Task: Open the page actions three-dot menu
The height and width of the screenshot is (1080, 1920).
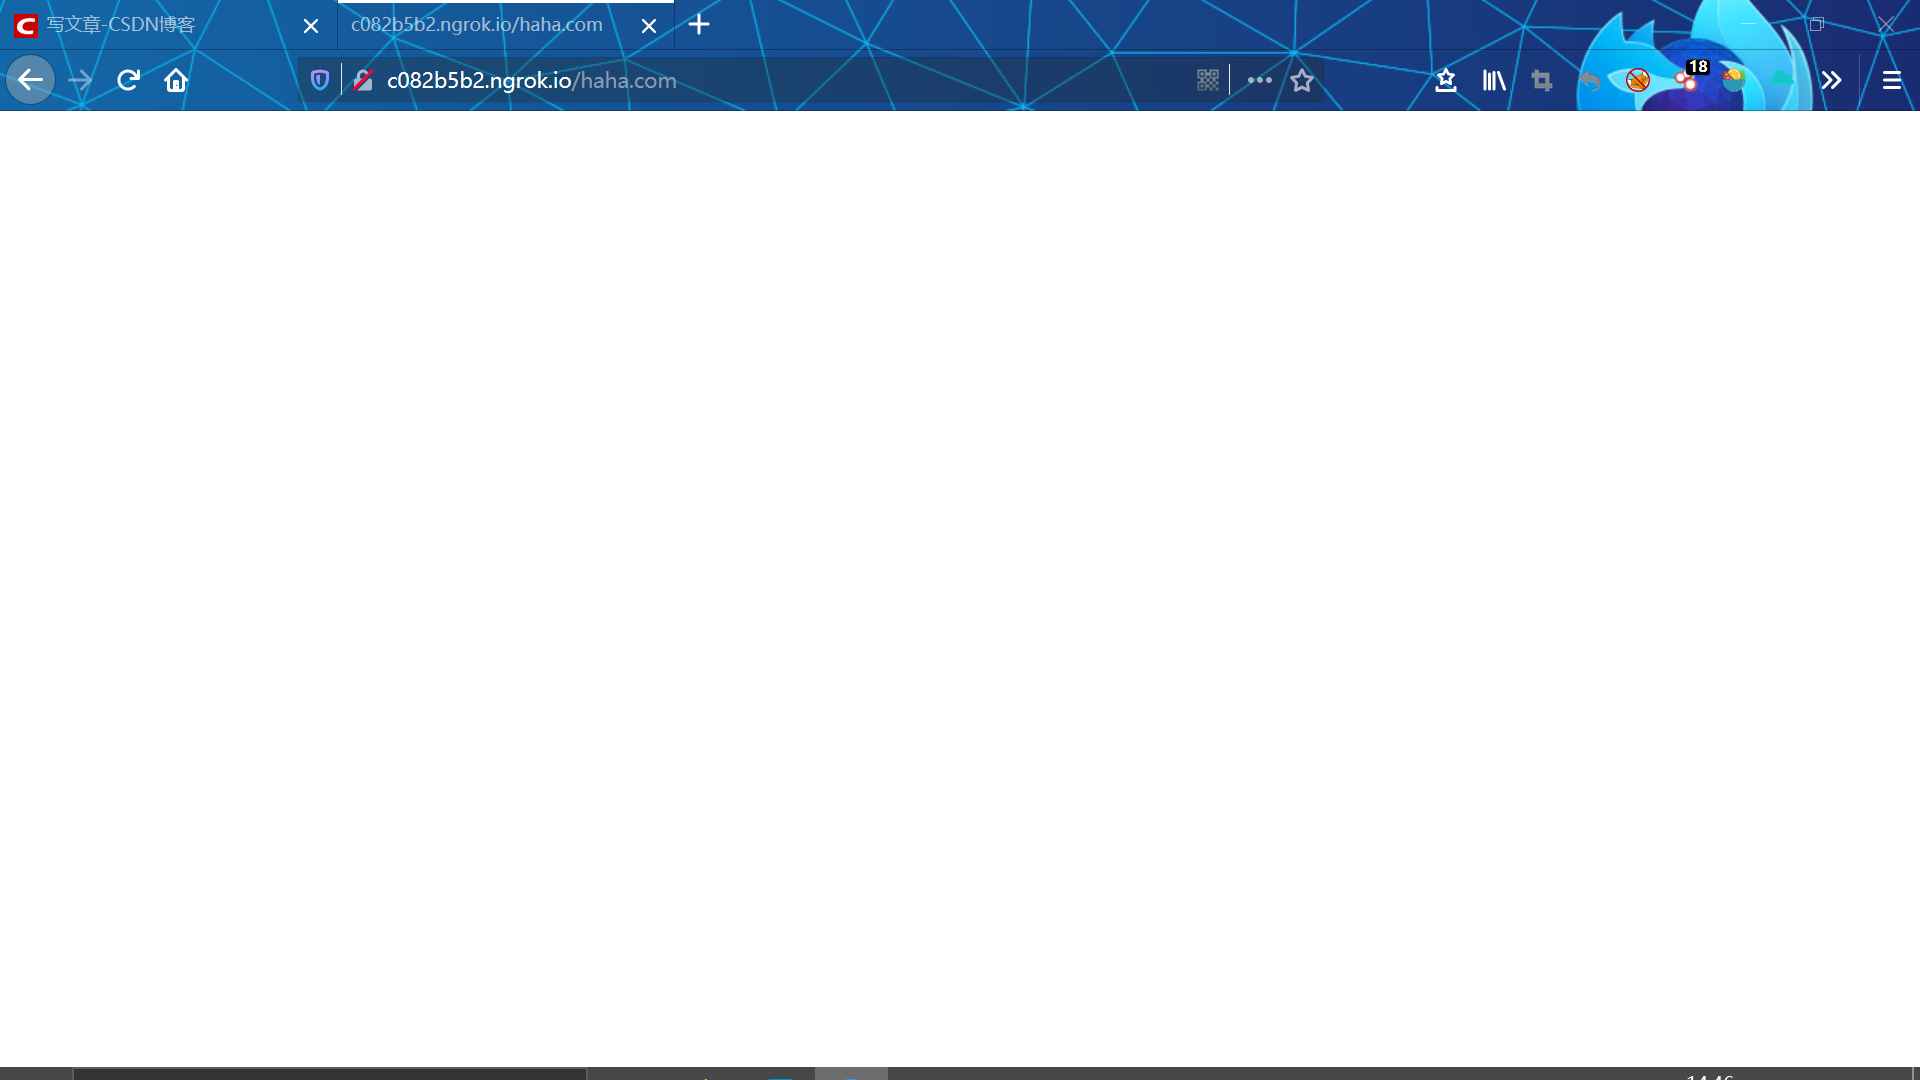Action: click(x=1259, y=80)
